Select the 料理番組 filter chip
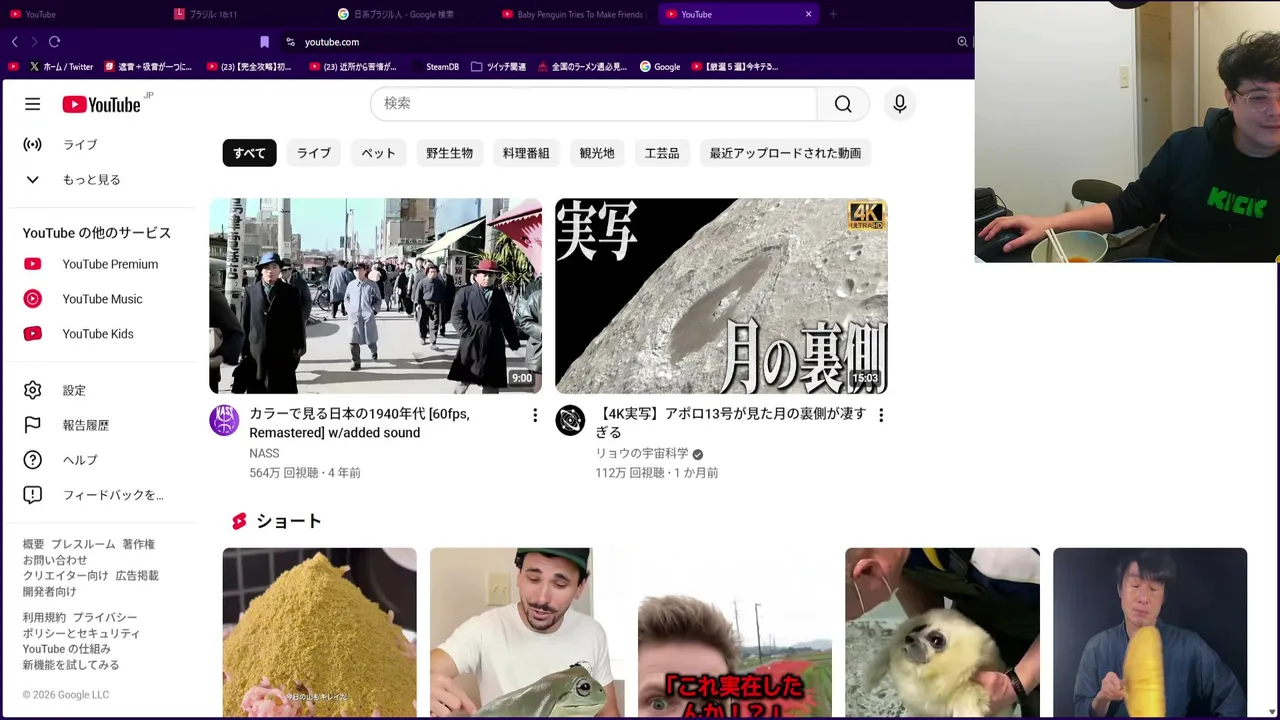 pyautogui.click(x=526, y=153)
